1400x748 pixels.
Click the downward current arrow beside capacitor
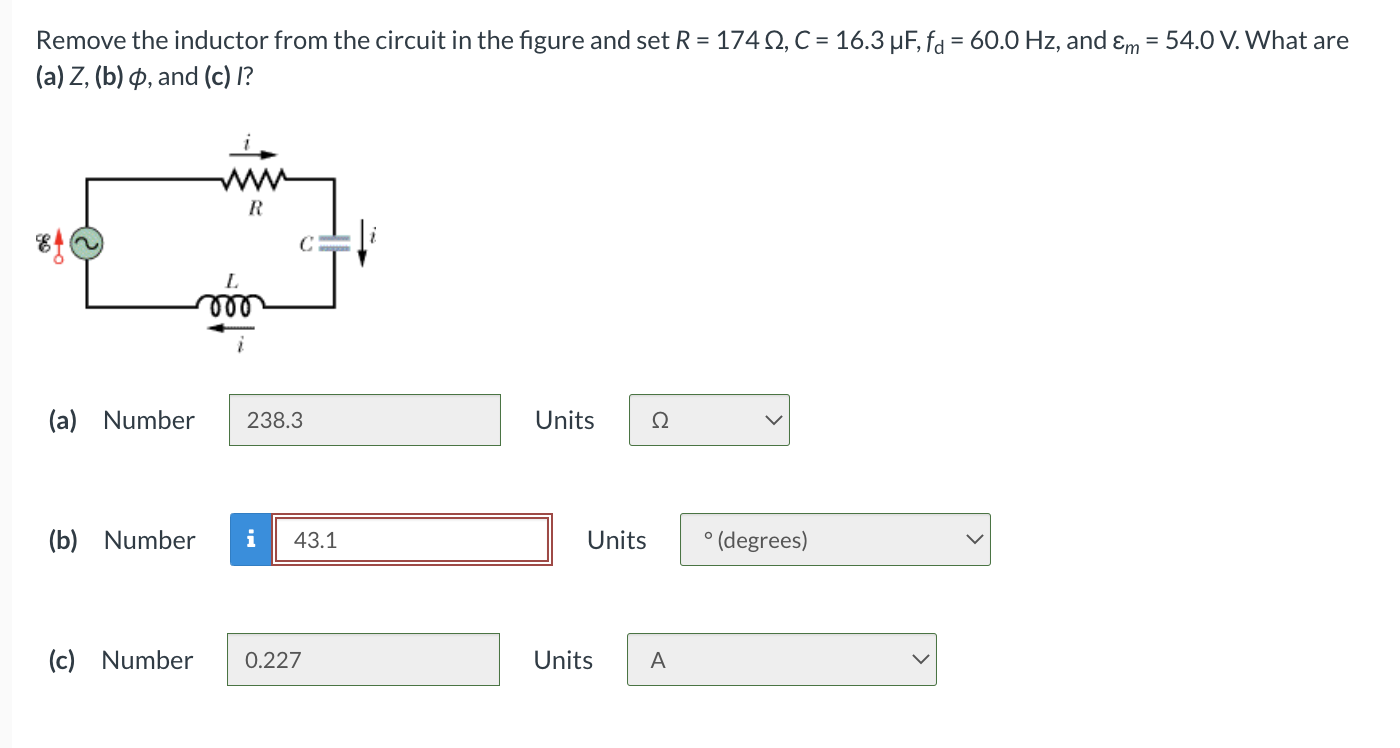[x=362, y=241]
